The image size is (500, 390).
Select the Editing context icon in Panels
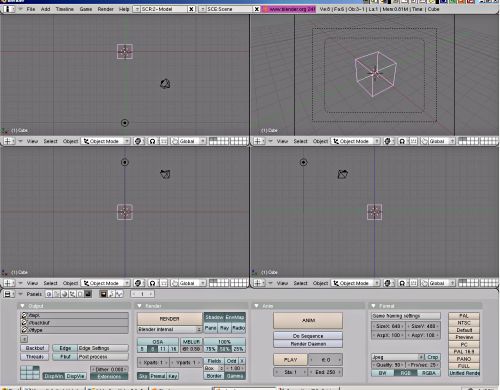(x=80, y=294)
